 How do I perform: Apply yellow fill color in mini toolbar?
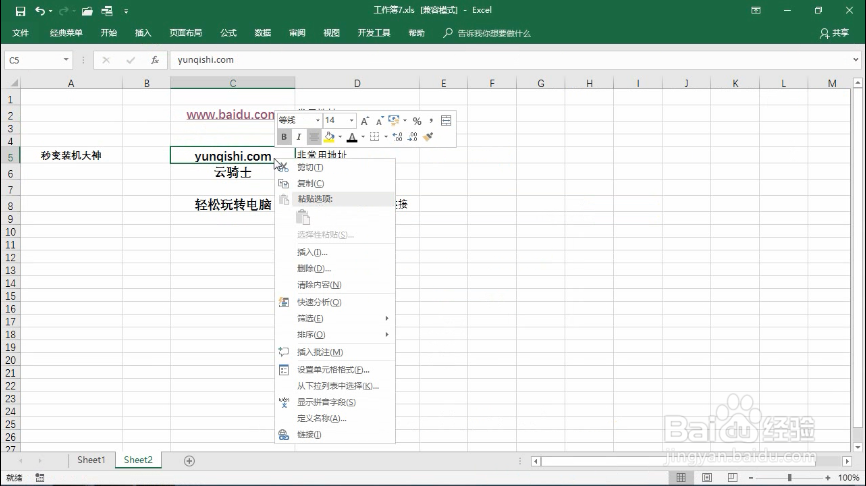[329, 137]
